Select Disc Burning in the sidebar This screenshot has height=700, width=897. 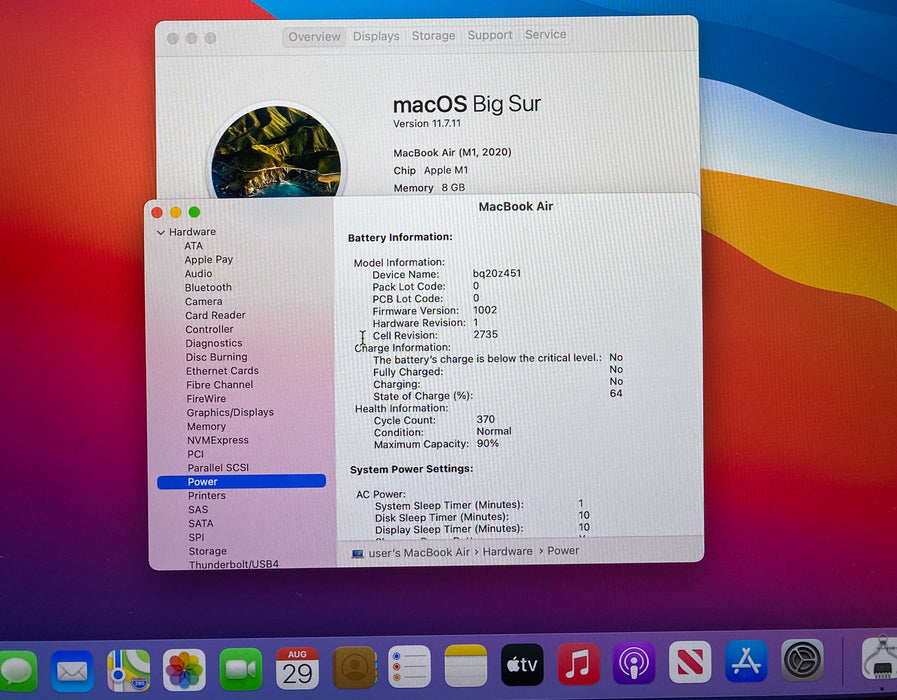(216, 357)
